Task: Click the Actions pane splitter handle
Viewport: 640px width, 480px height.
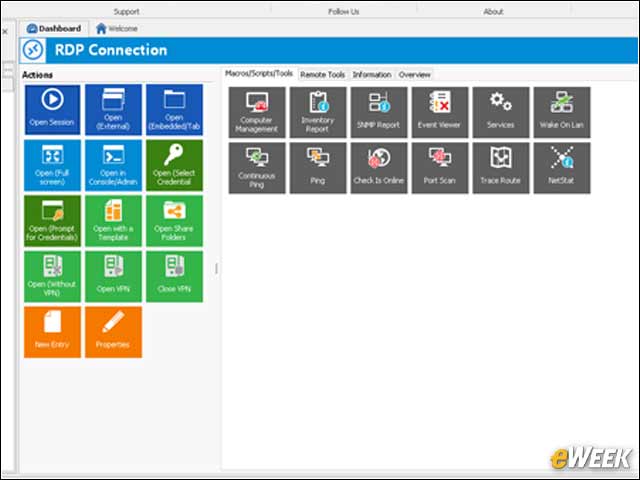Action: [216, 268]
